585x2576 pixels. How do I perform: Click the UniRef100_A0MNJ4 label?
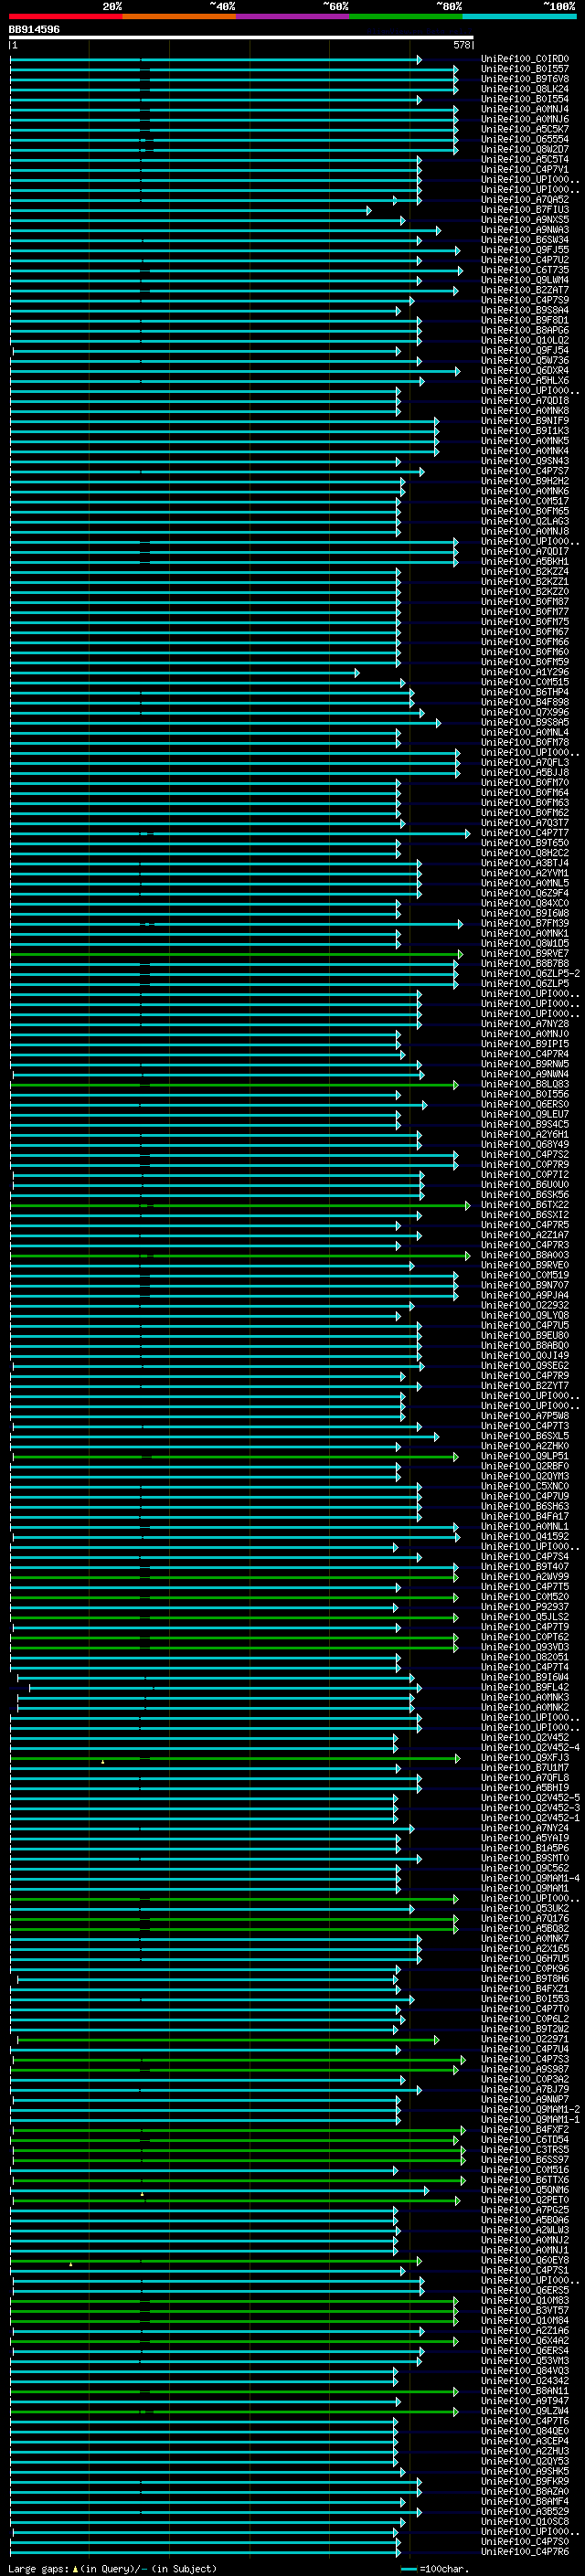click(525, 109)
